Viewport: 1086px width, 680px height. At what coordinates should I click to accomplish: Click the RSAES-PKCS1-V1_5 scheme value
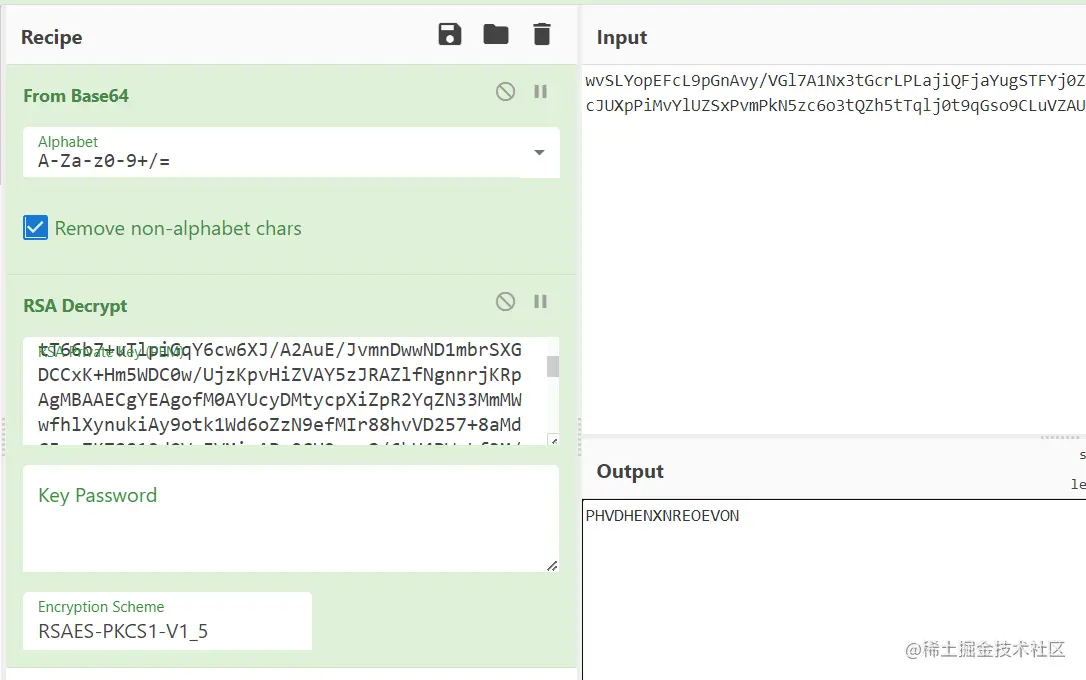click(x=123, y=632)
